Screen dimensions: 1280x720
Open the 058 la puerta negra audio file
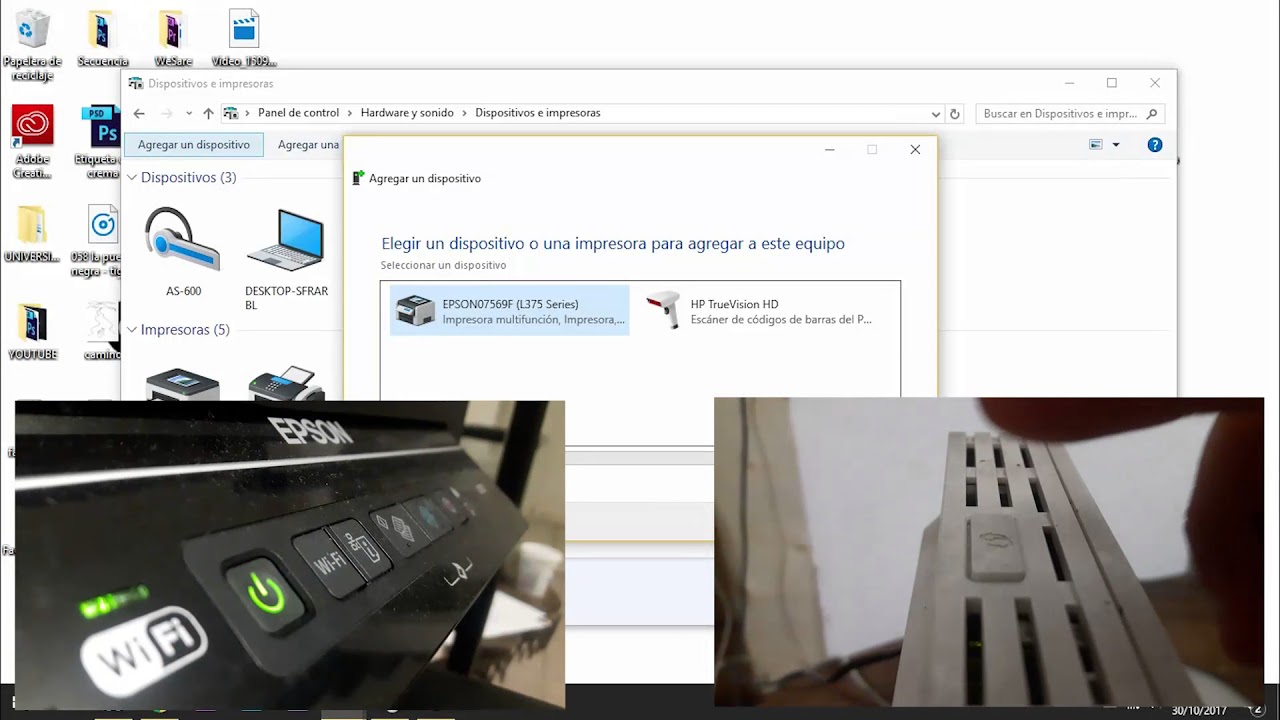coord(100,240)
